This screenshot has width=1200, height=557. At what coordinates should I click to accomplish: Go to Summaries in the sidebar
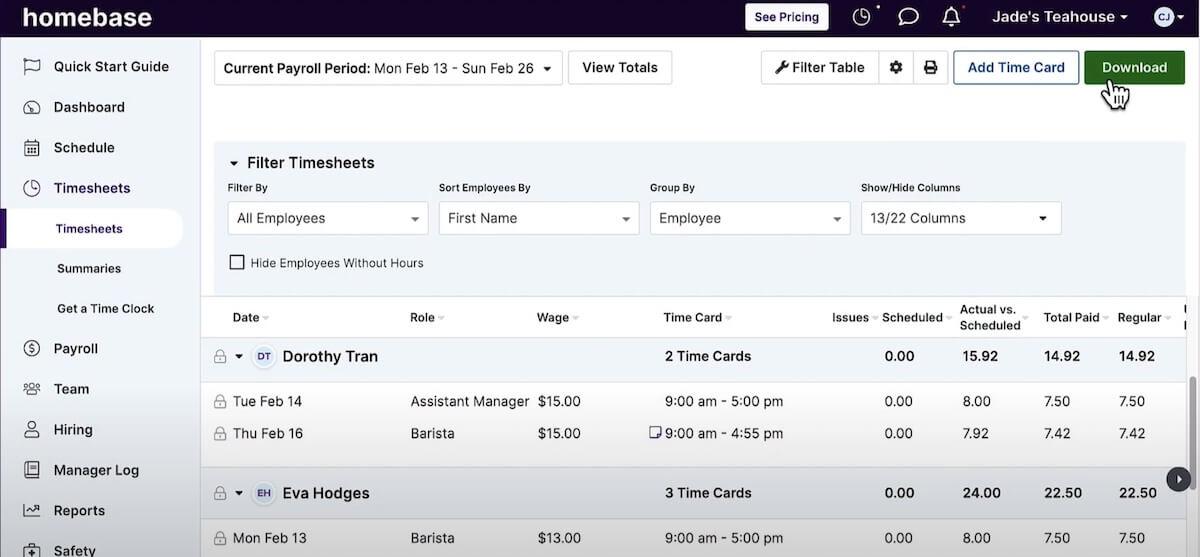pyautogui.click(x=89, y=269)
